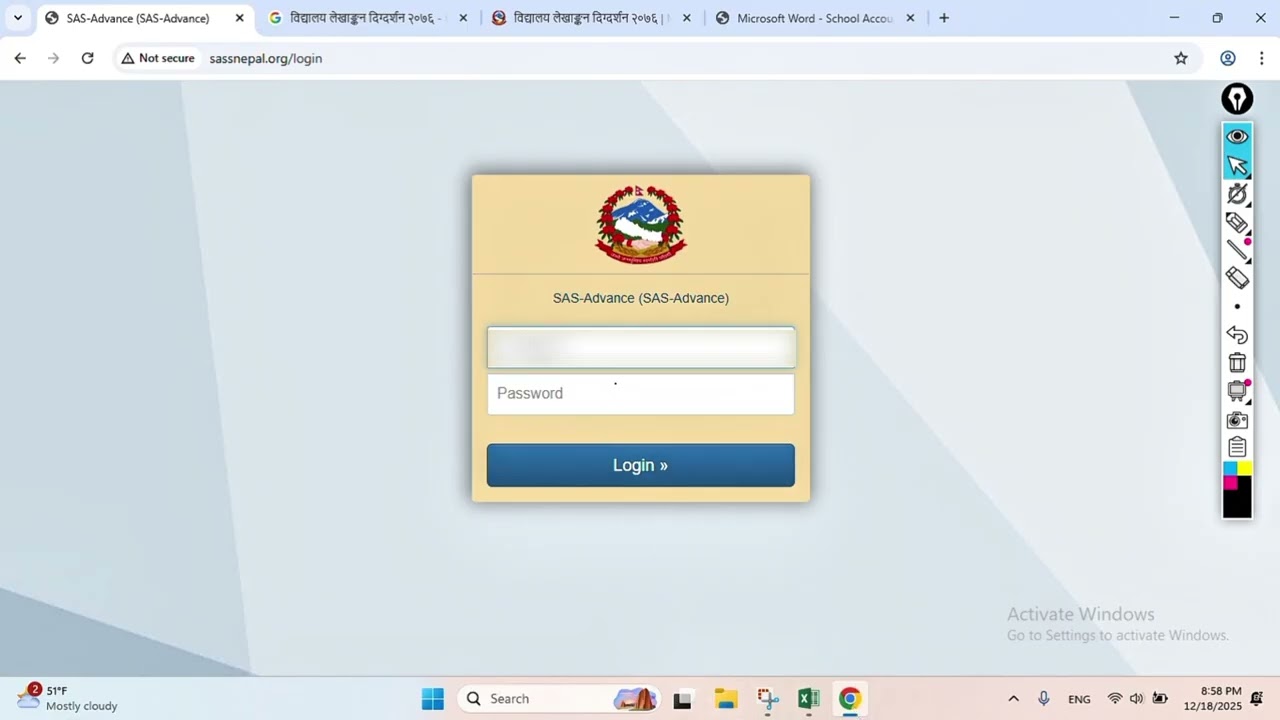
Task: Click the browser forward arrow
Action: [54, 58]
